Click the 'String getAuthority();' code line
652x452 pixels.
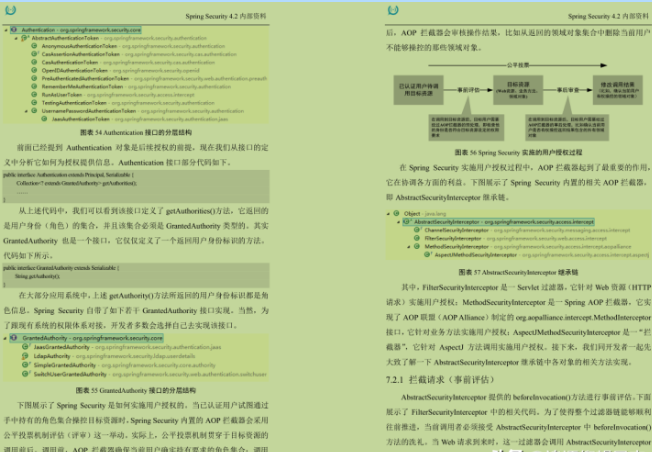(x=37, y=276)
